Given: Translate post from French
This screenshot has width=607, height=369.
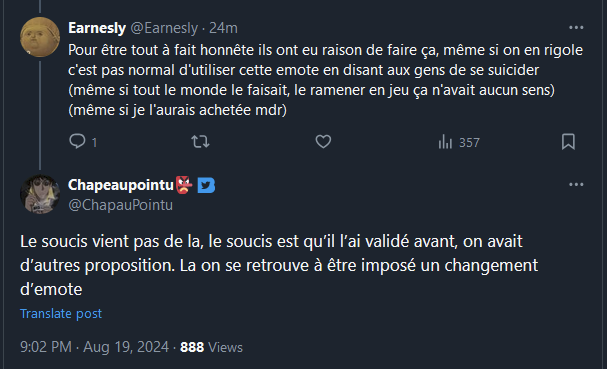Looking at the screenshot, I should [61, 313].
